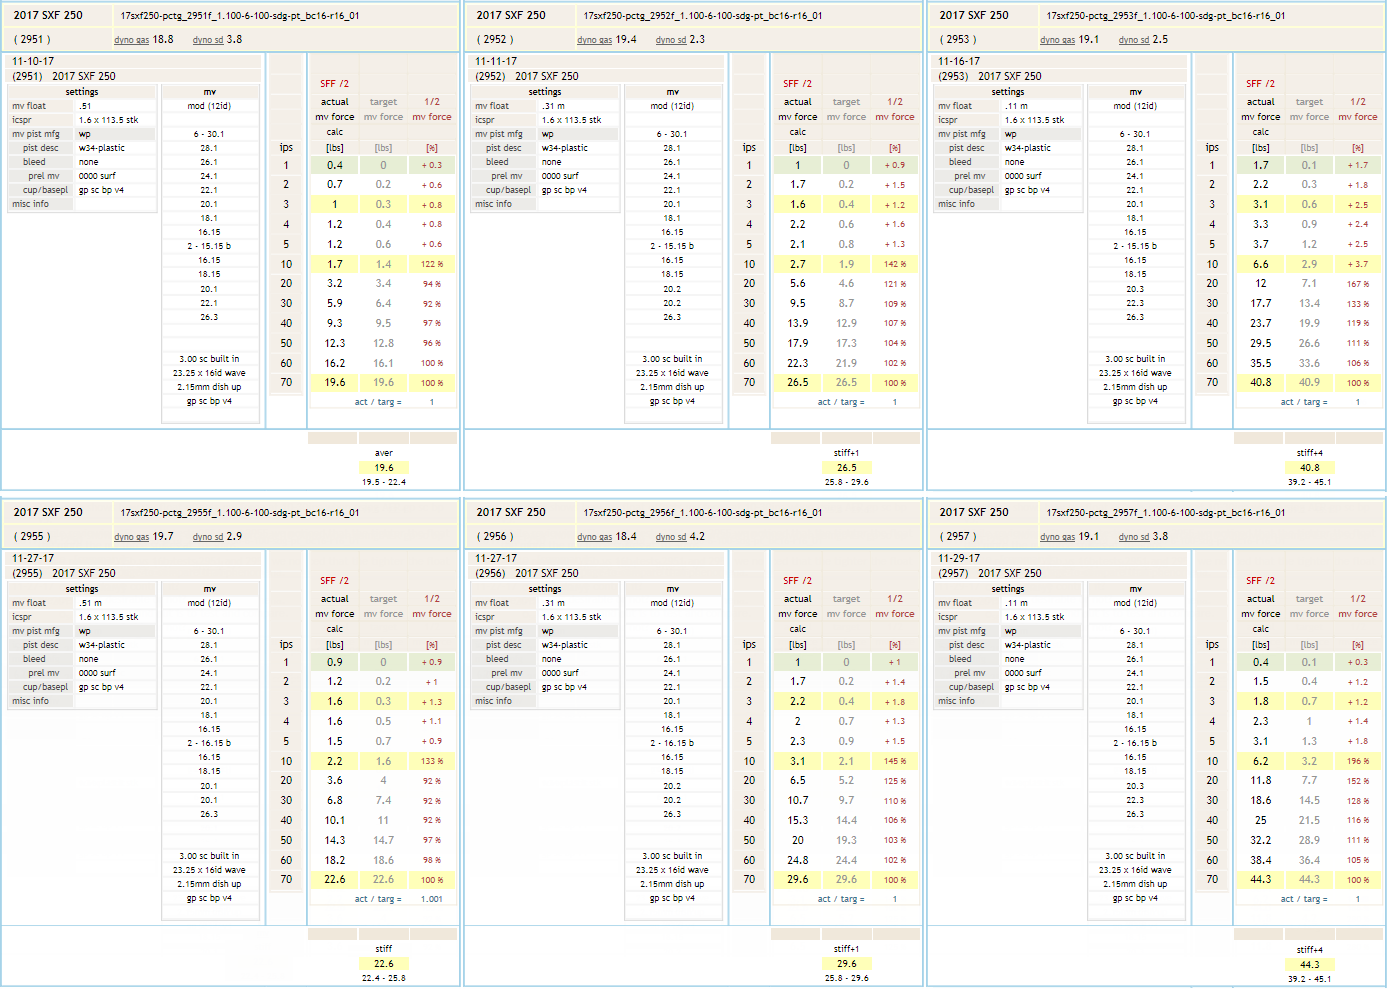Viewport: 1387px width, 989px height.
Task: Select the ( 2952 ) run number label
Action: [495, 40]
